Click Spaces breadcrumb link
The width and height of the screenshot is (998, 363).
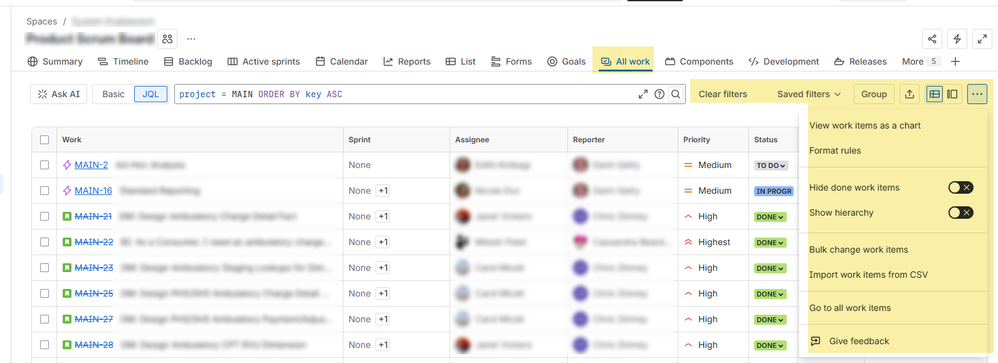[x=41, y=22]
